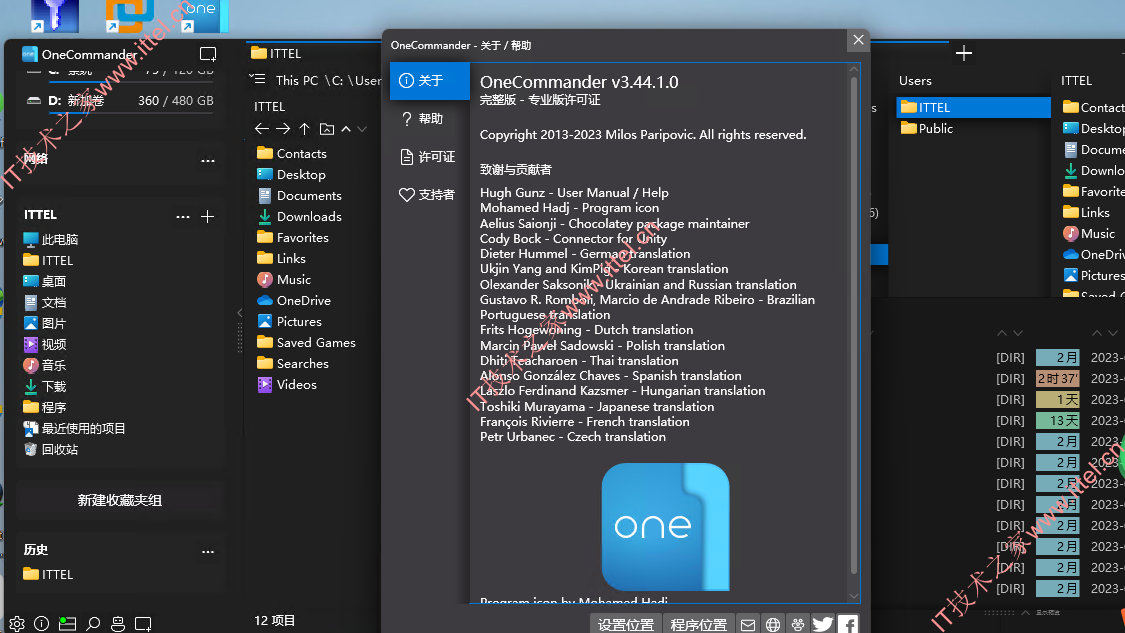The width and height of the screenshot is (1125, 633).
Task: Select the ITTEL folder tab
Action: click(x=277, y=53)
